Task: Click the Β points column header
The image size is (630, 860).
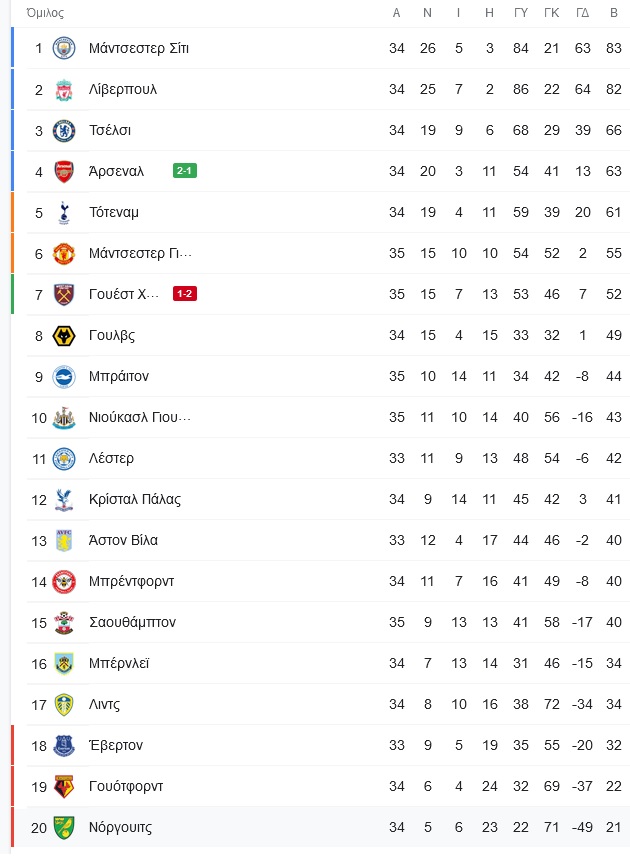Action: (x=614, y=13)
